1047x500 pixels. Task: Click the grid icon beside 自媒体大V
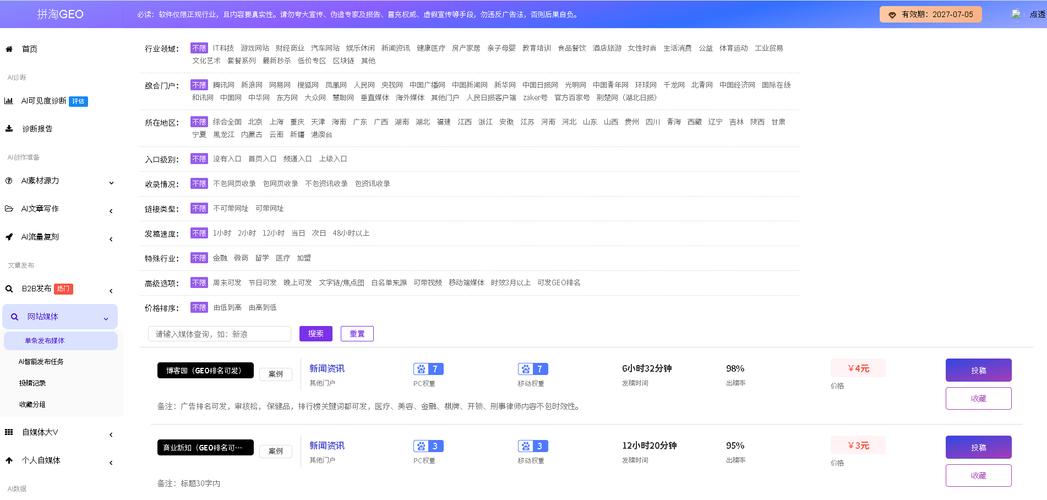pos(9,433)
